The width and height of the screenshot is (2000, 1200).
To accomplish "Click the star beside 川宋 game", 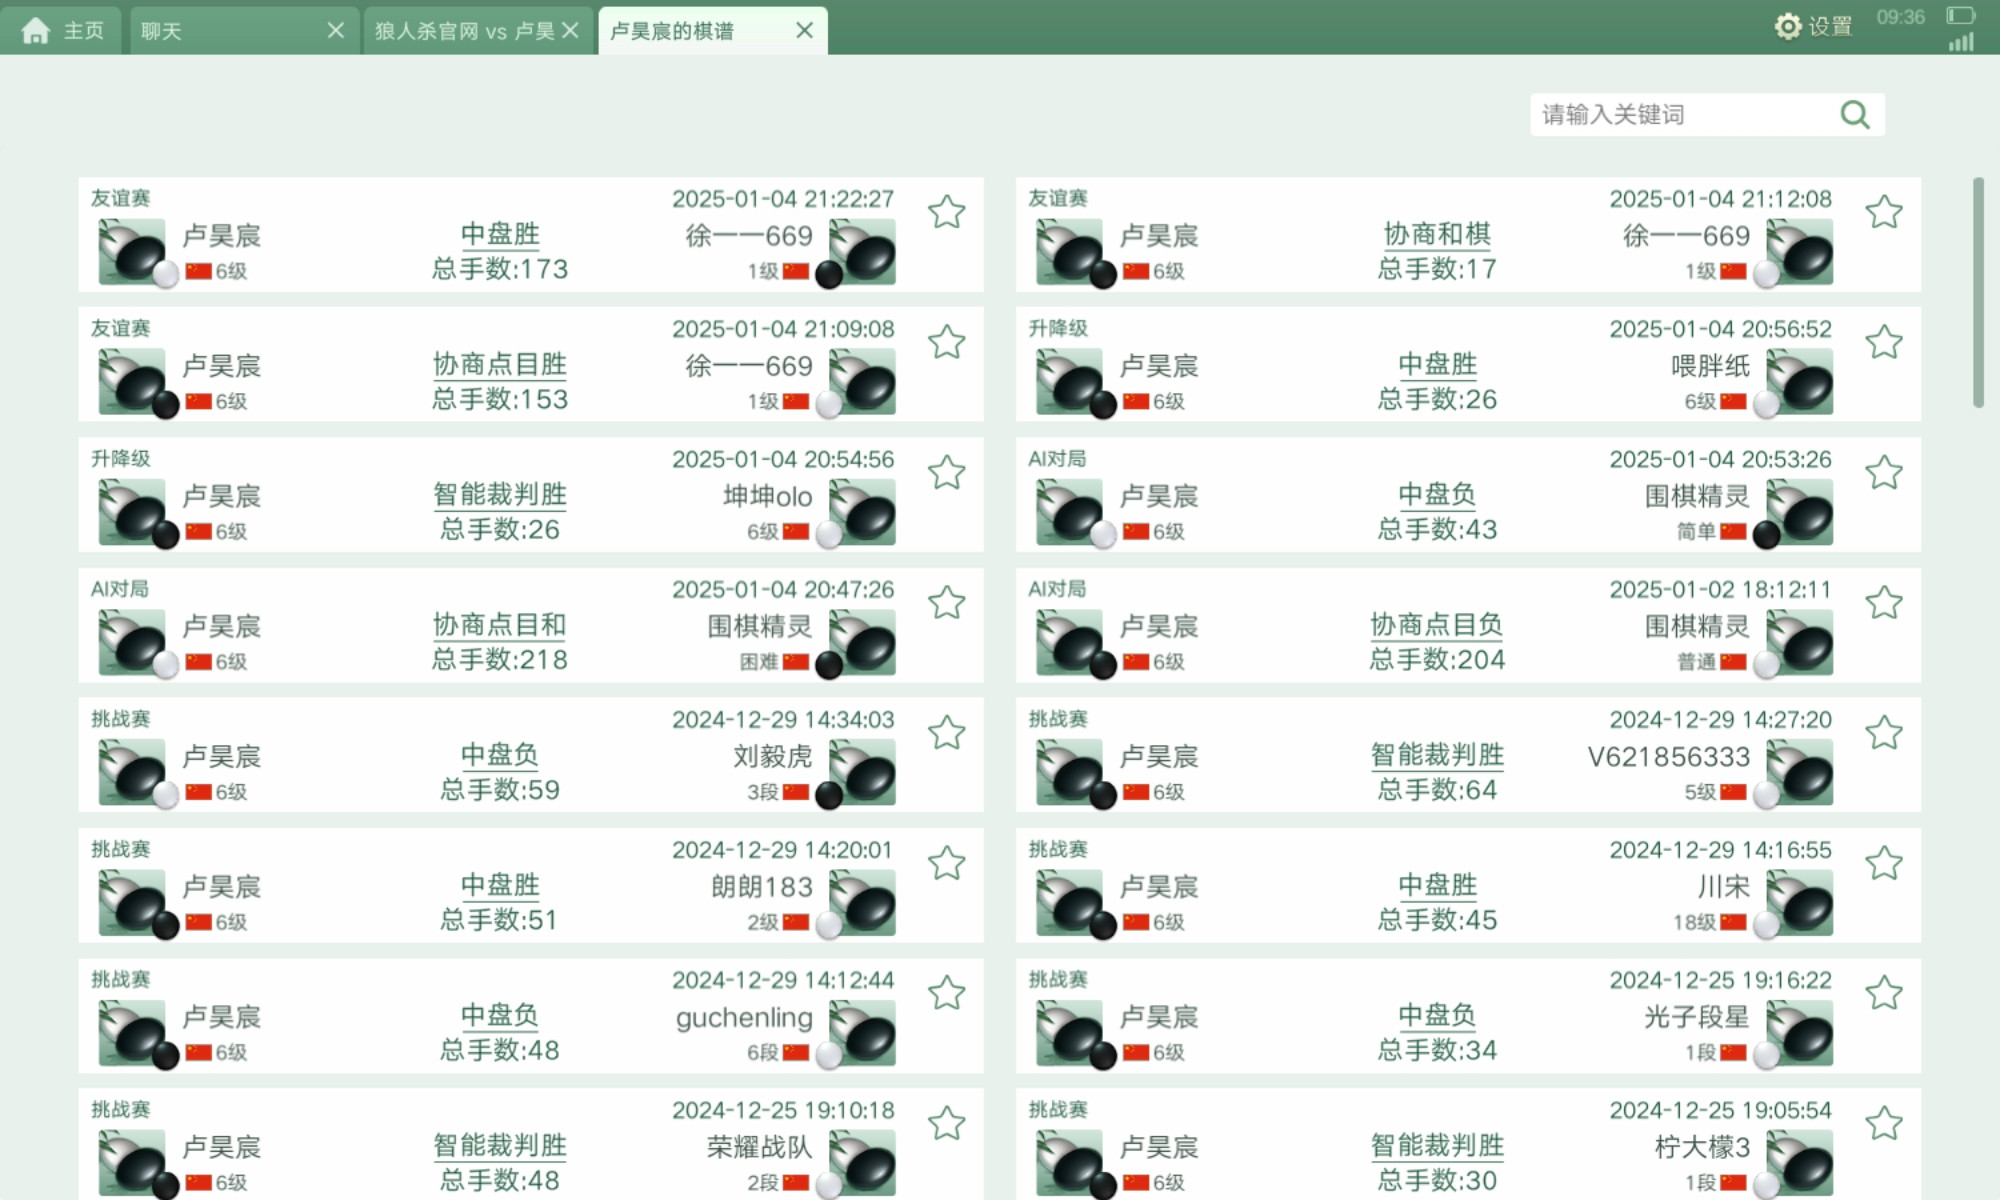I will click(x=1884, y=863).
